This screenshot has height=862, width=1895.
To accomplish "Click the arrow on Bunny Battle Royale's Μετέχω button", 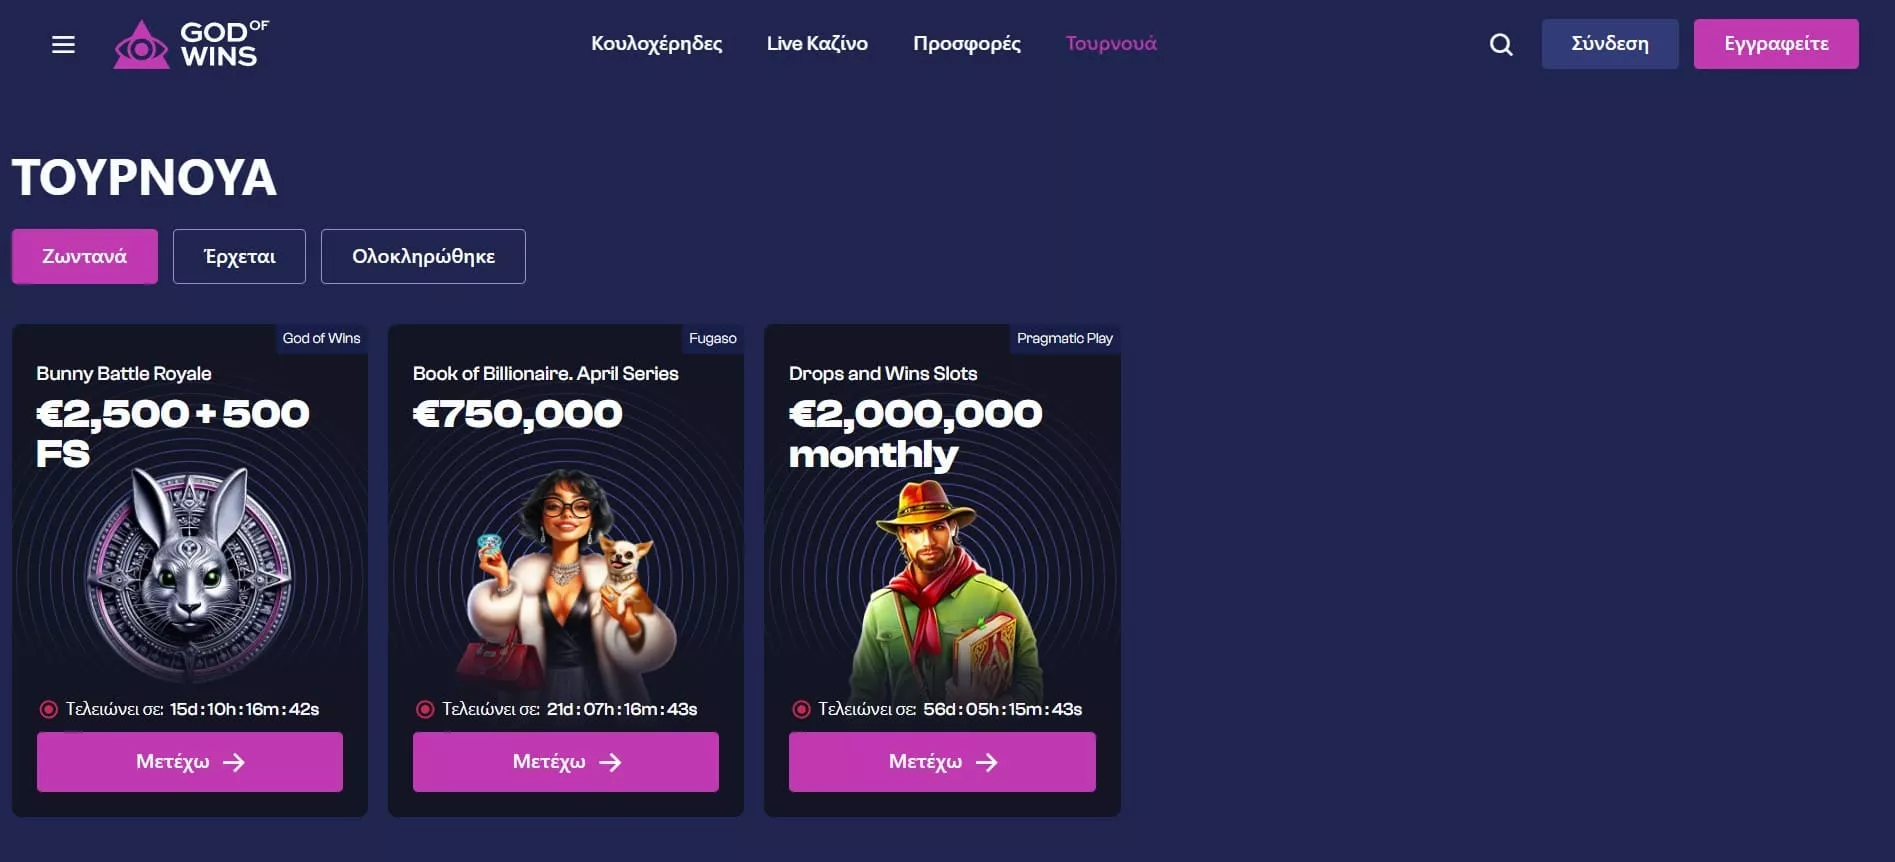I will tap(234, 762).
